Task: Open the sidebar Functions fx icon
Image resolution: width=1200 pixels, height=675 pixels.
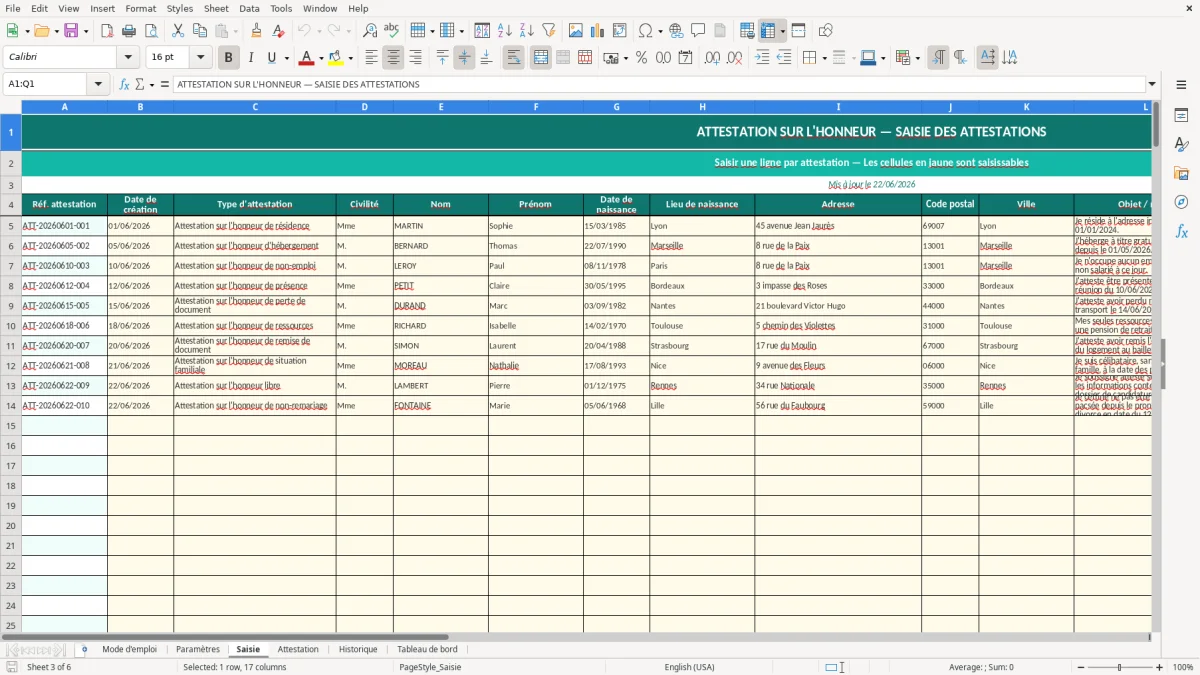Action: point(1181,232)
